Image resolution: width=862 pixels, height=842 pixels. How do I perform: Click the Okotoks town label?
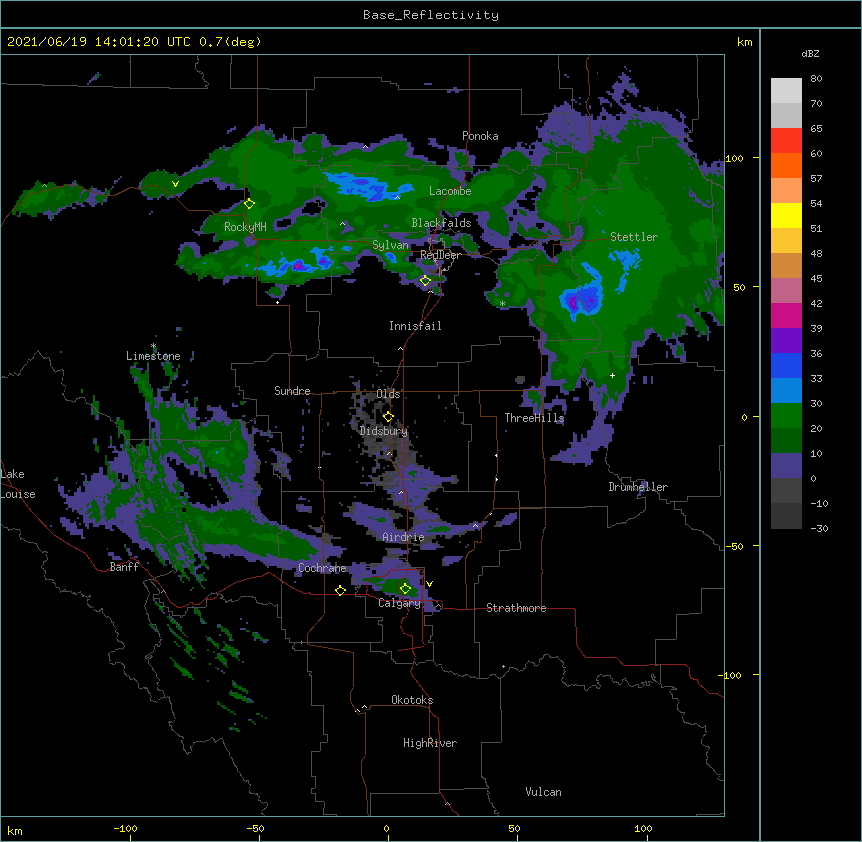[412, 700]
